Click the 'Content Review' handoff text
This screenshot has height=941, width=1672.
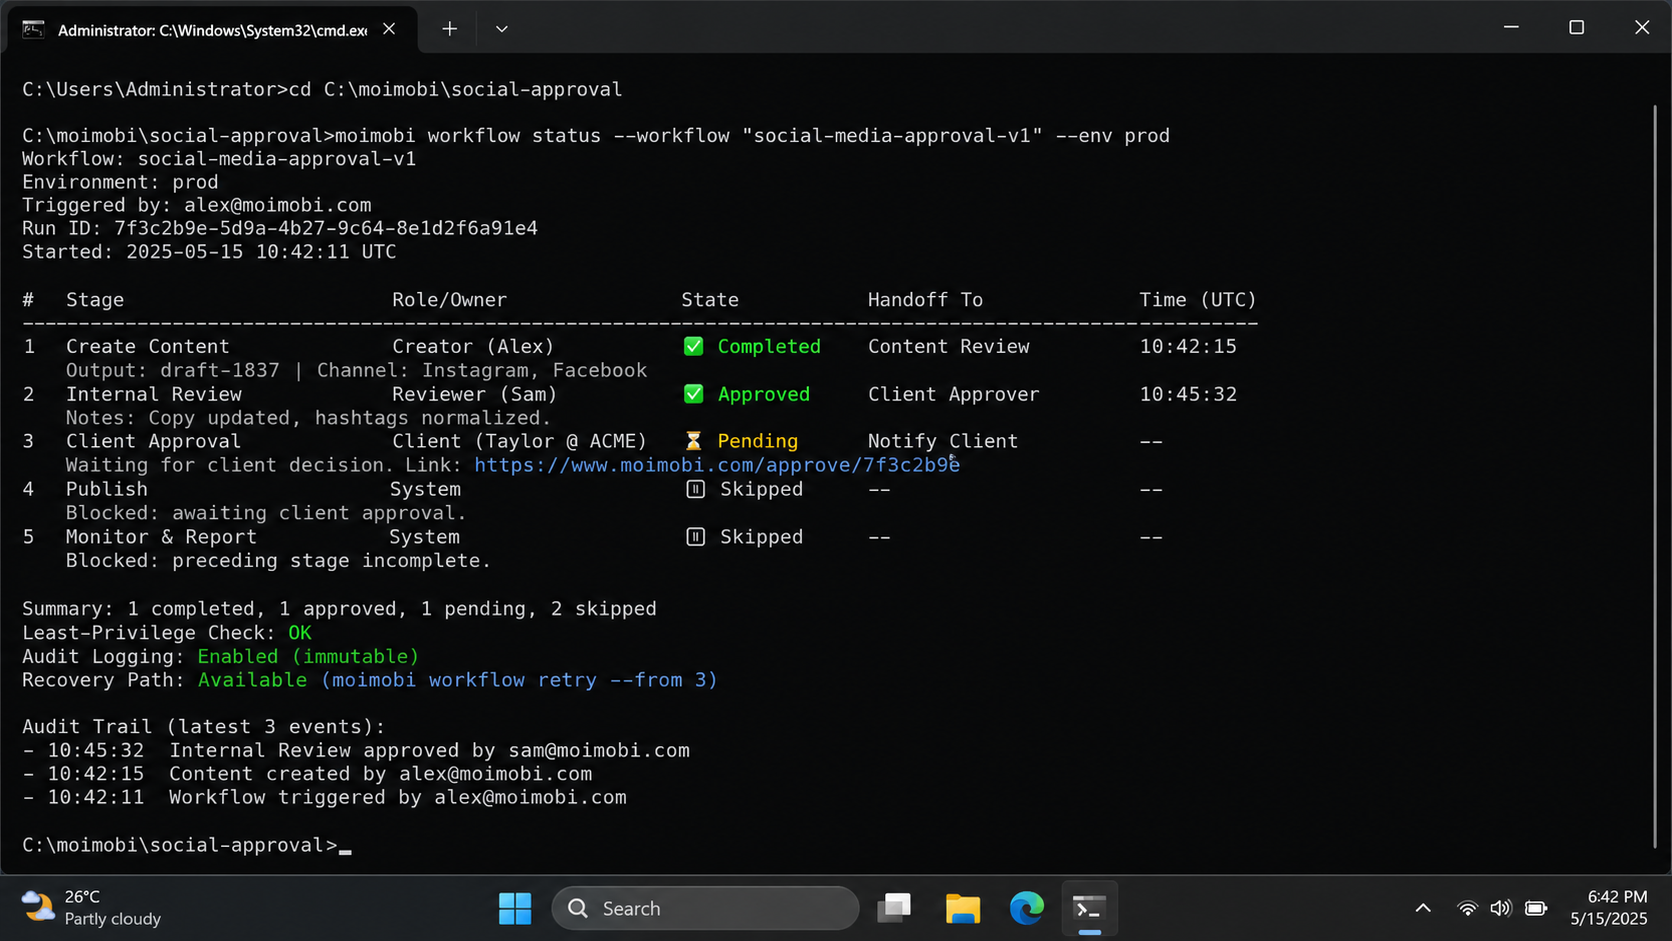click(x=949, y=346)
